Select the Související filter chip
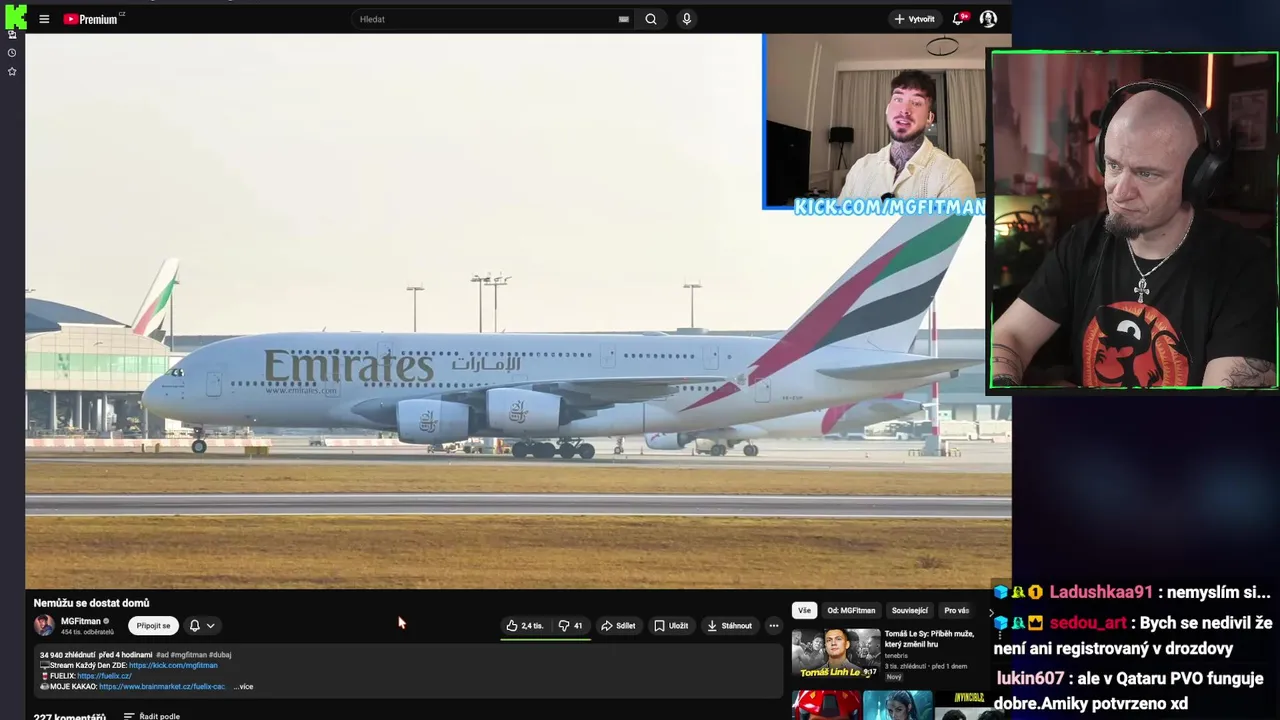 click(910, 610)
